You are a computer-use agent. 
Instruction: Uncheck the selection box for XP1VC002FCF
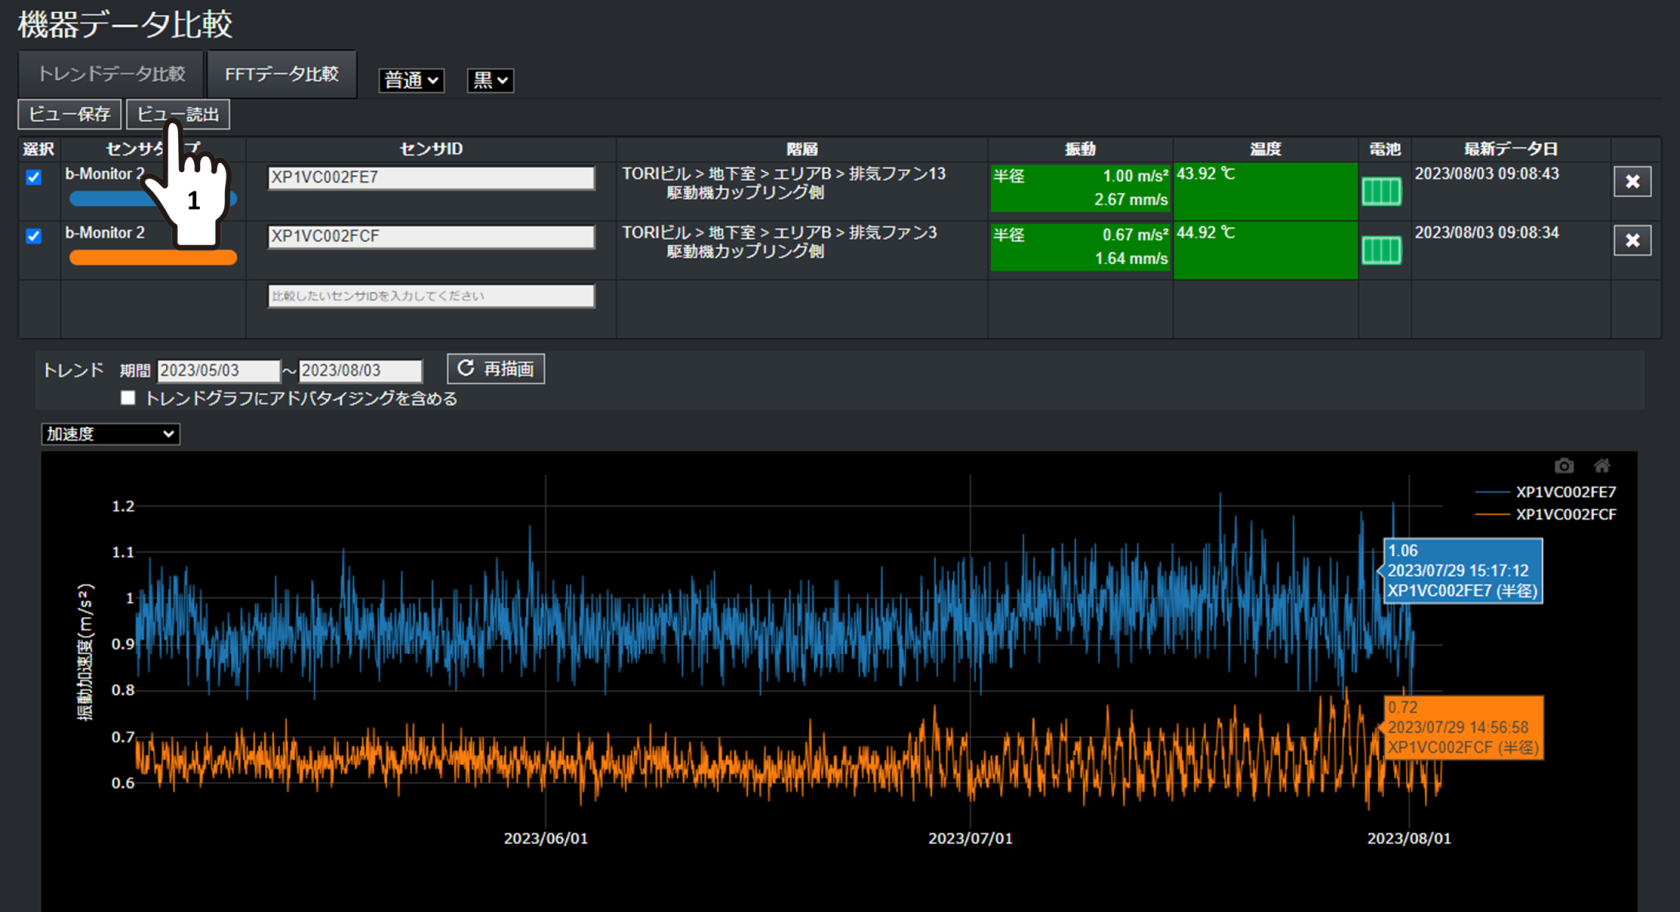(34, 236)
